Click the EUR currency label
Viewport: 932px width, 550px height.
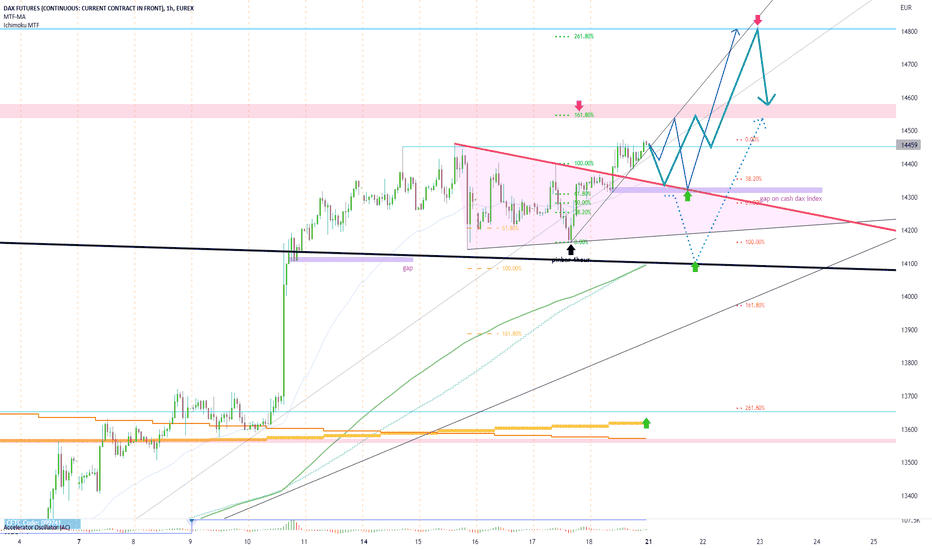click(x=906, y=8)
